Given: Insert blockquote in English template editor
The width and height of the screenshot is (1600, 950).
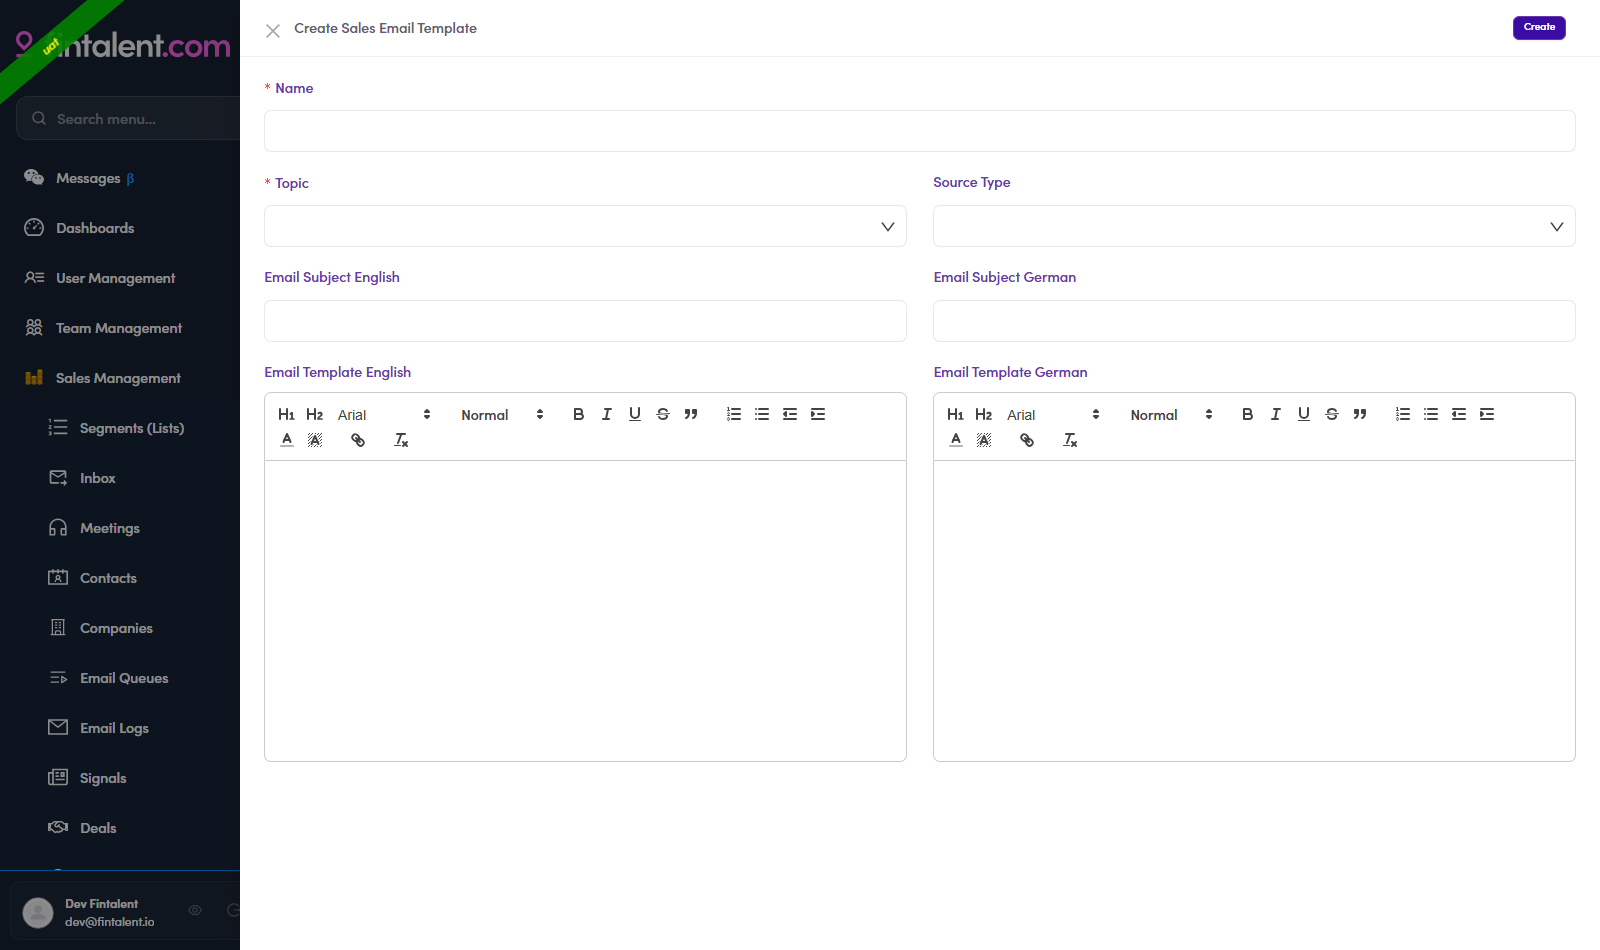Looking at the screenshot, I should coord(690,414).
